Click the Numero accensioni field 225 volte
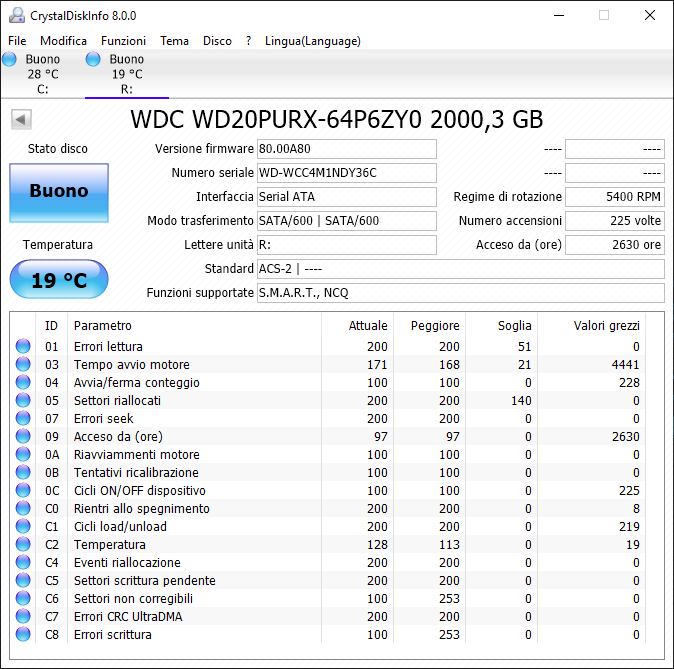674x669 pixels. click(615, 221)
